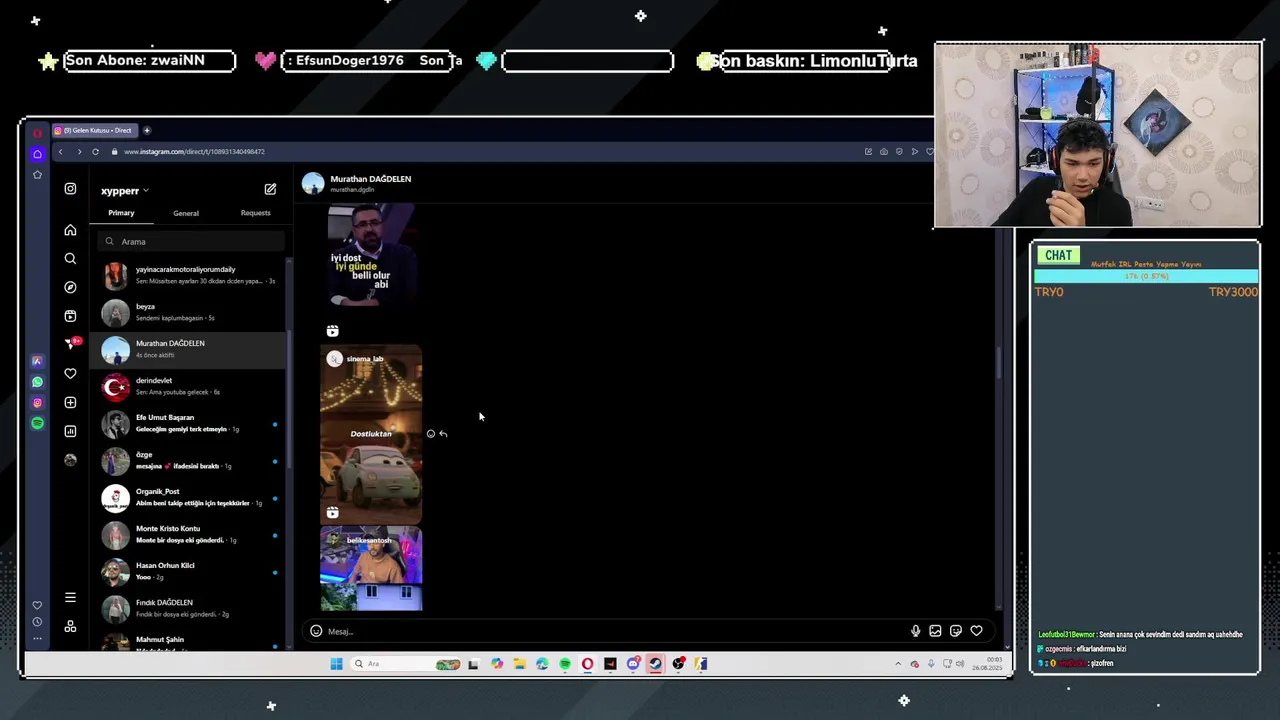
Task: Reply to the sinema_lab reel message
Action: point(443,434)
